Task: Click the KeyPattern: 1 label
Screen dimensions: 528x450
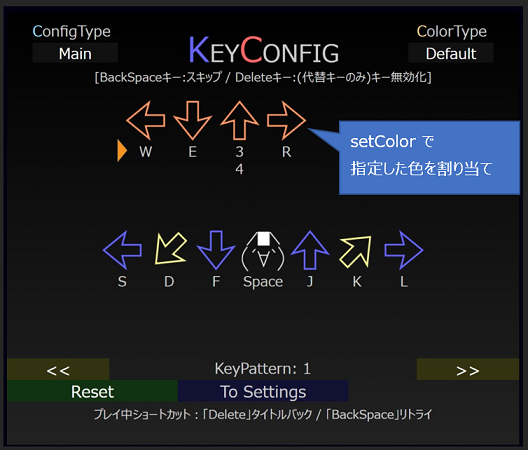Action: 263,369
